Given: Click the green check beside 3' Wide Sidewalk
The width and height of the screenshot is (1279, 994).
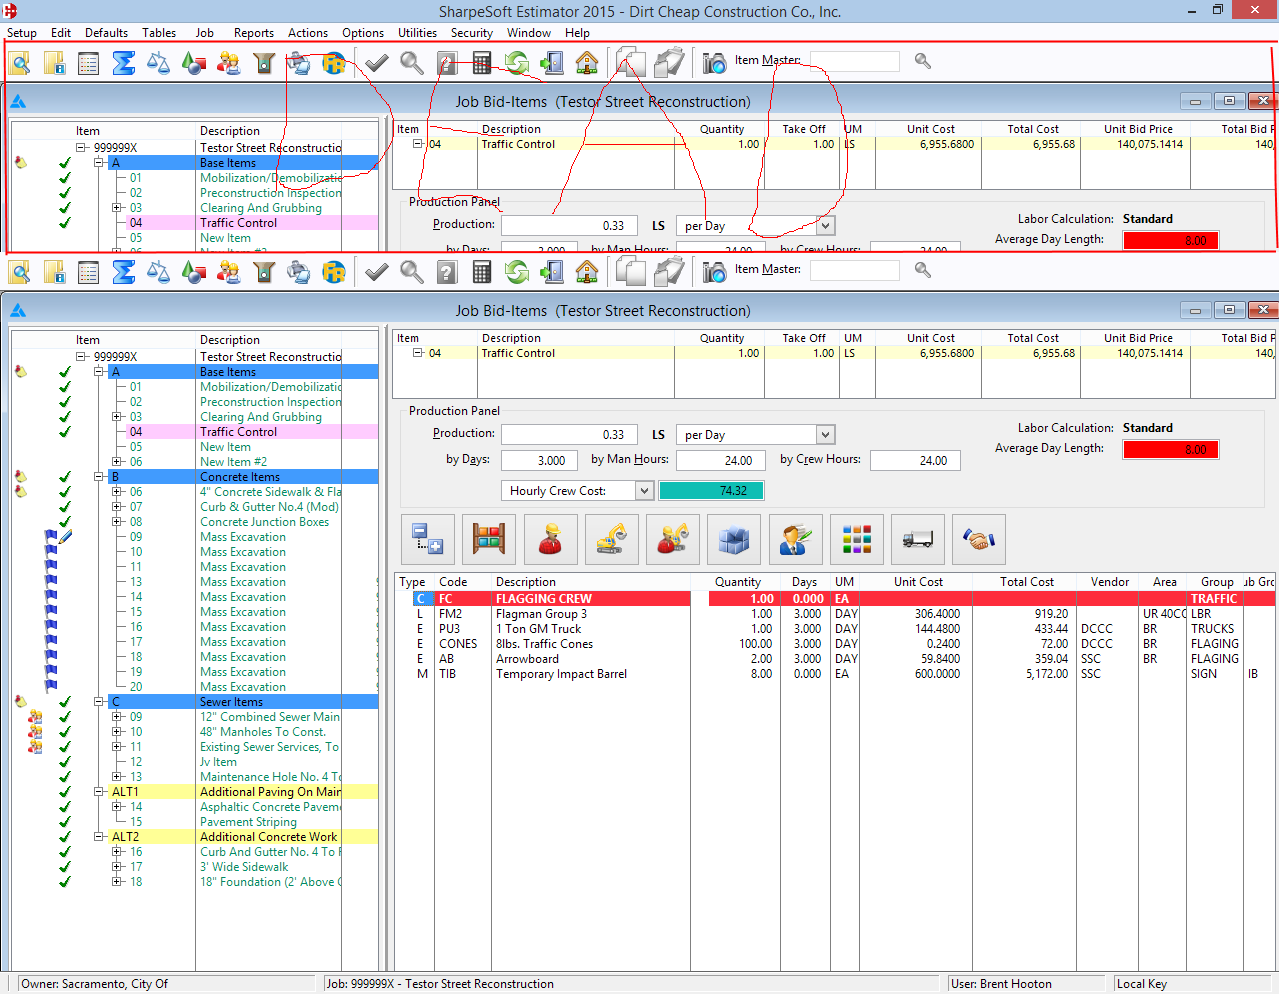Looking at the screenshot, I should pos(65,867).
